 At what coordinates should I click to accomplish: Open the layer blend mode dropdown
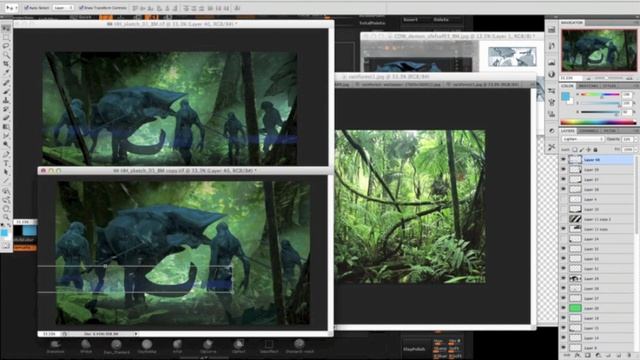(x=582, y=139)
